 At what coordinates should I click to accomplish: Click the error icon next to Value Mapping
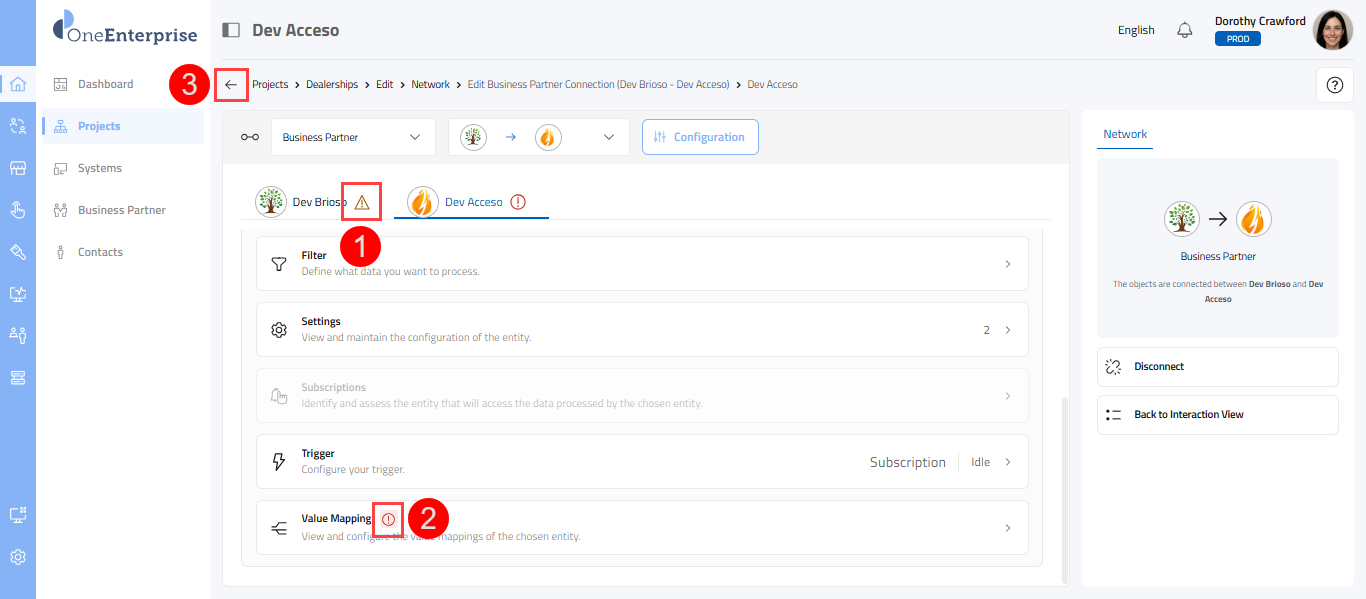click(x=388, y=519)
